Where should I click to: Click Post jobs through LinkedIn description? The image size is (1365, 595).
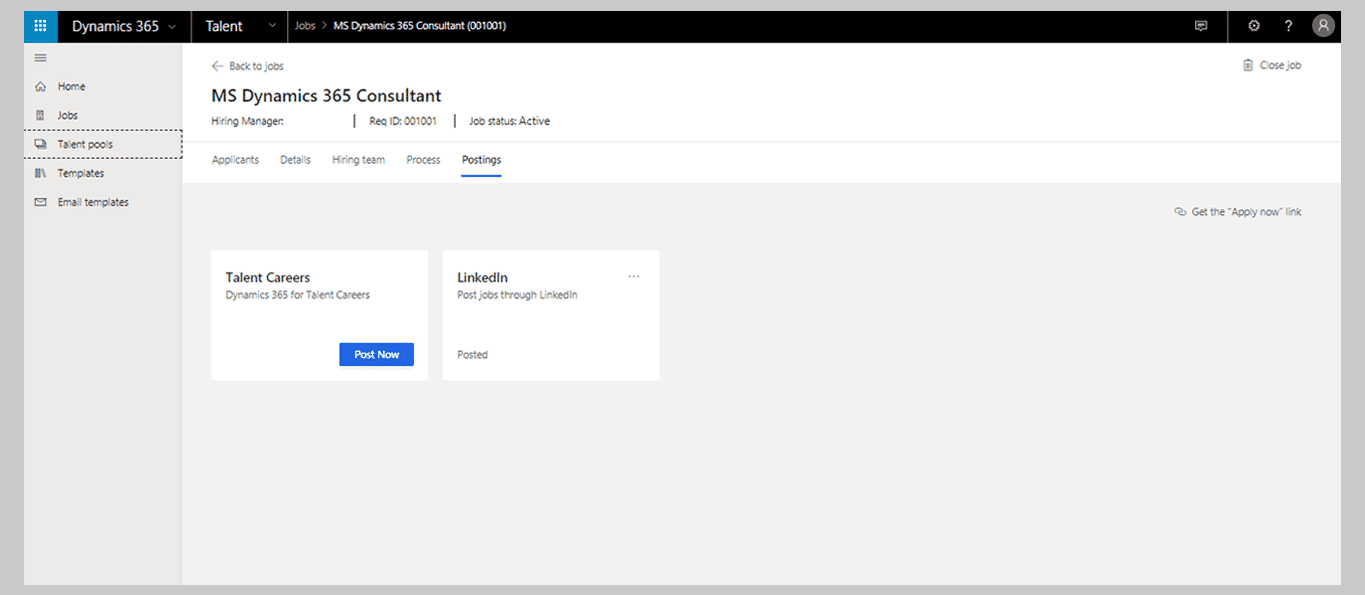[x=517, y=295]
